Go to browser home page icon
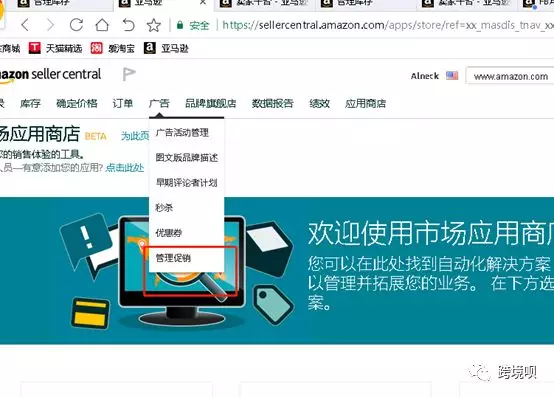 tap(102, 25)
